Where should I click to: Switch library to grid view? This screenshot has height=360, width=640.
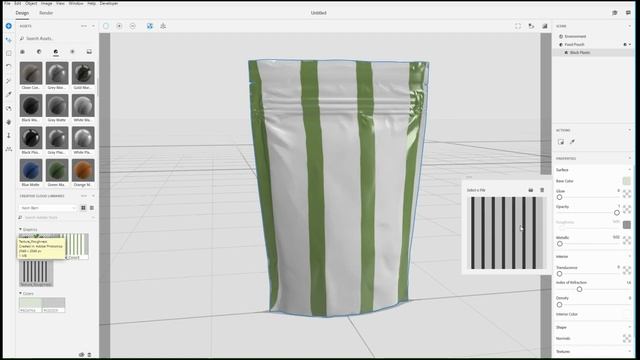tap(83, 208)
